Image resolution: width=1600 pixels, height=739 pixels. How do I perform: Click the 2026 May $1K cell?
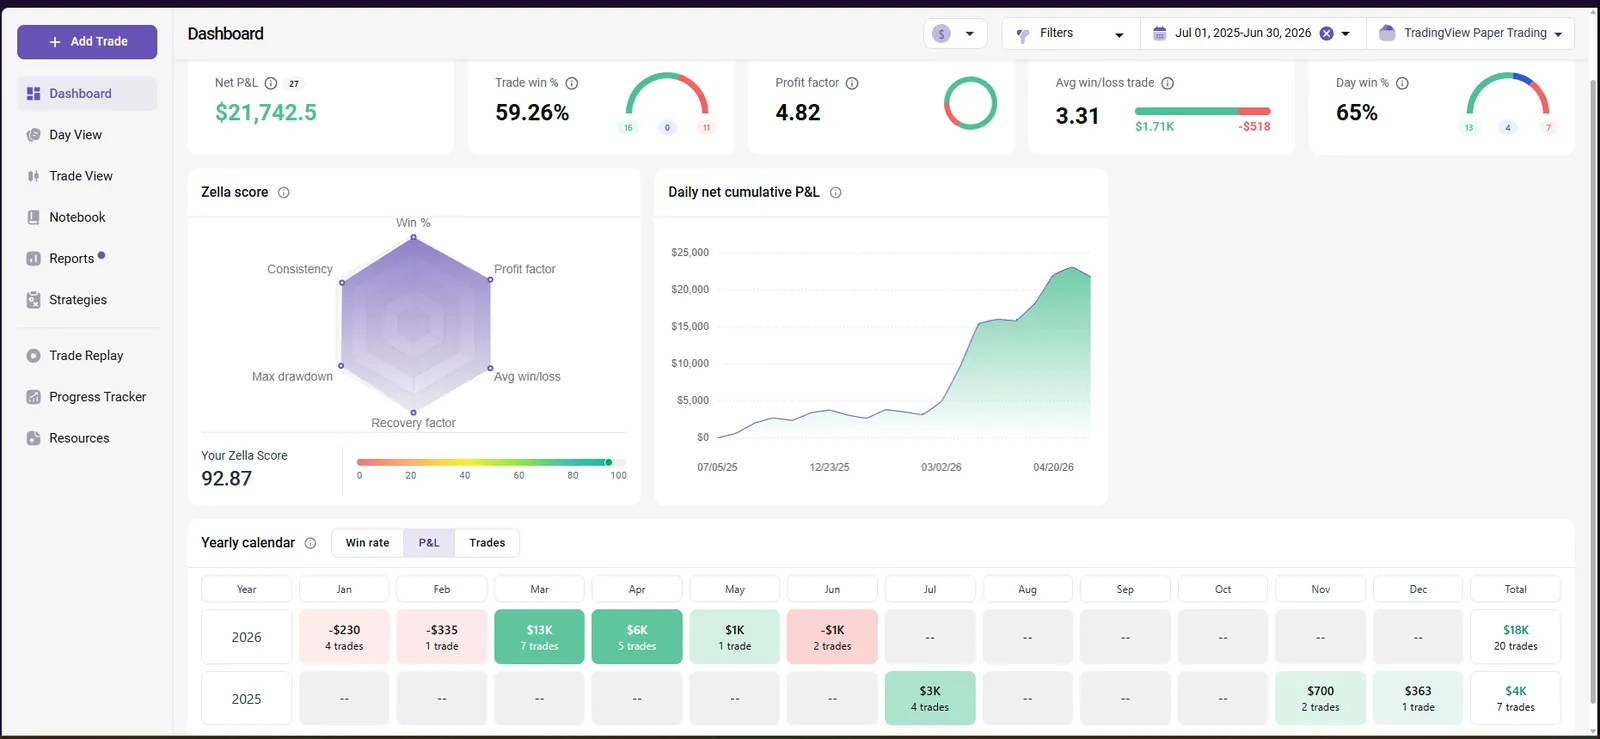pos(735,637)
